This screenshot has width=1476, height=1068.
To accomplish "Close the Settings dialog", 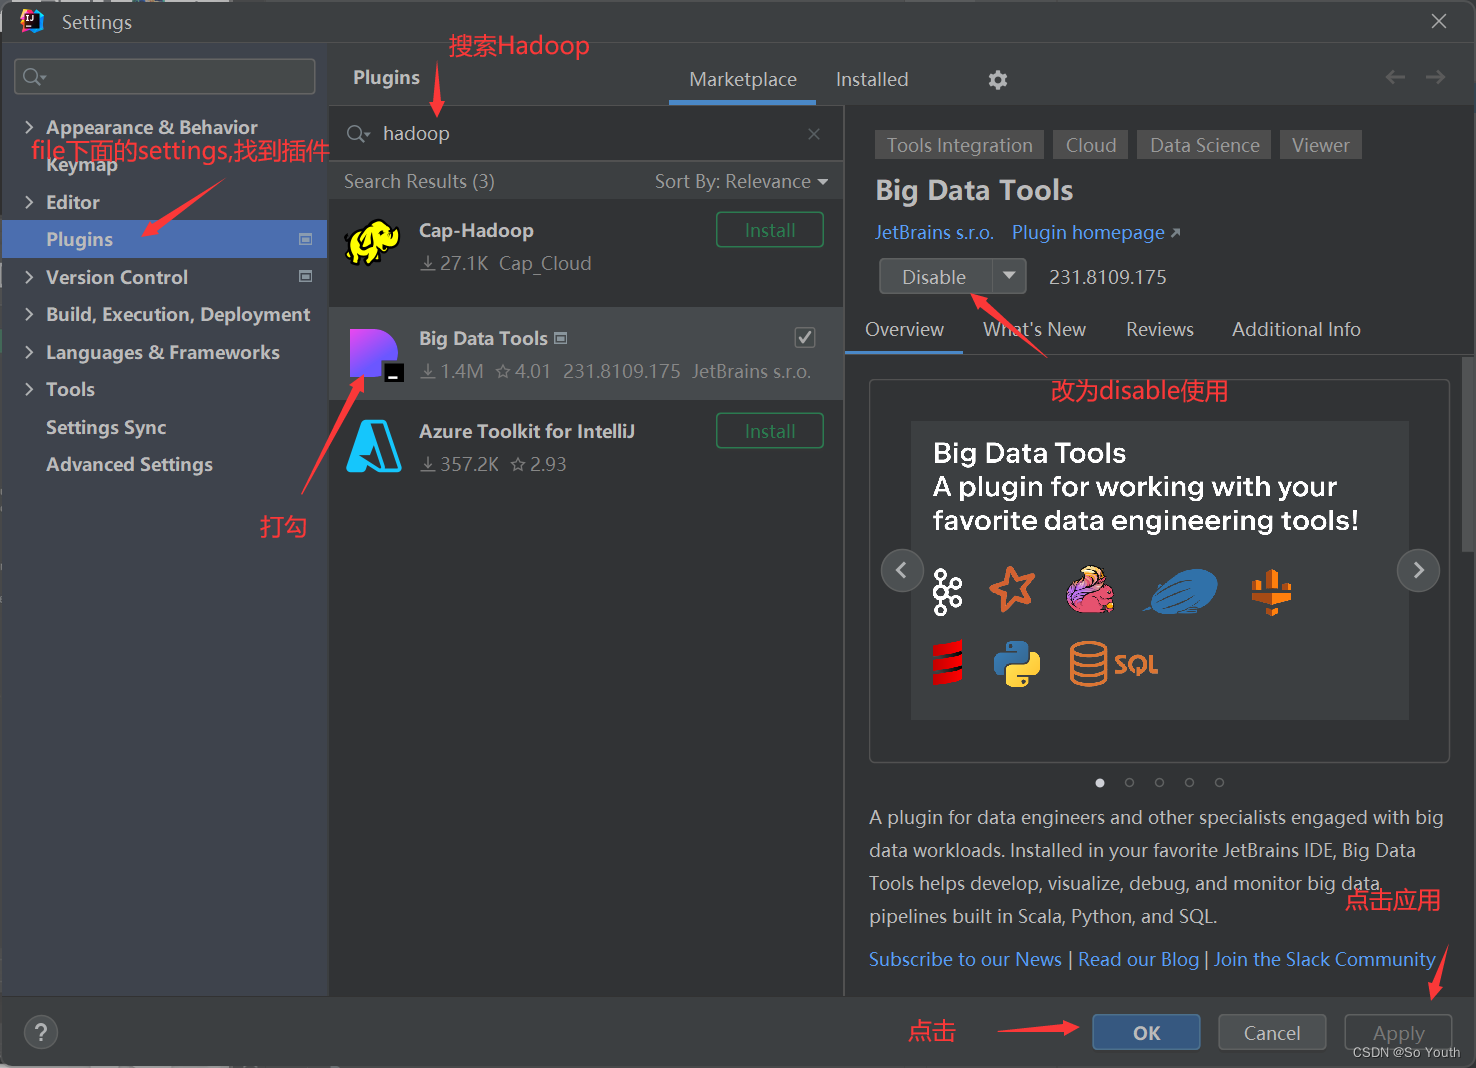I will click(1438, 21).
